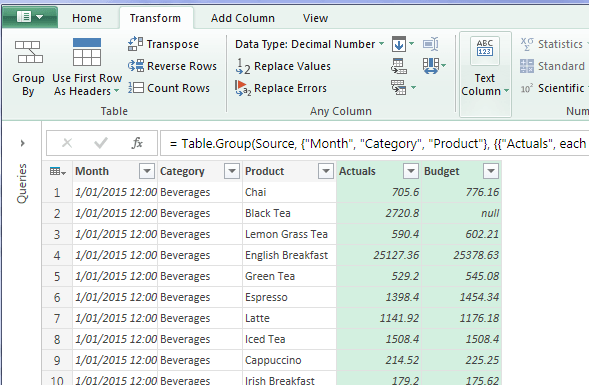Click Actuals value 705.6
589x385 pixels.
click(x=379, y=192)
